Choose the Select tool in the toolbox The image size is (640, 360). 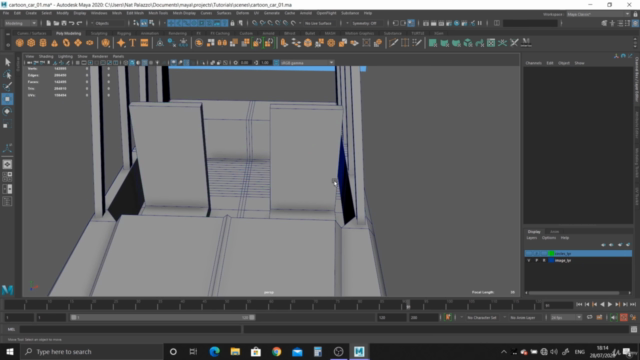[7, 62]
